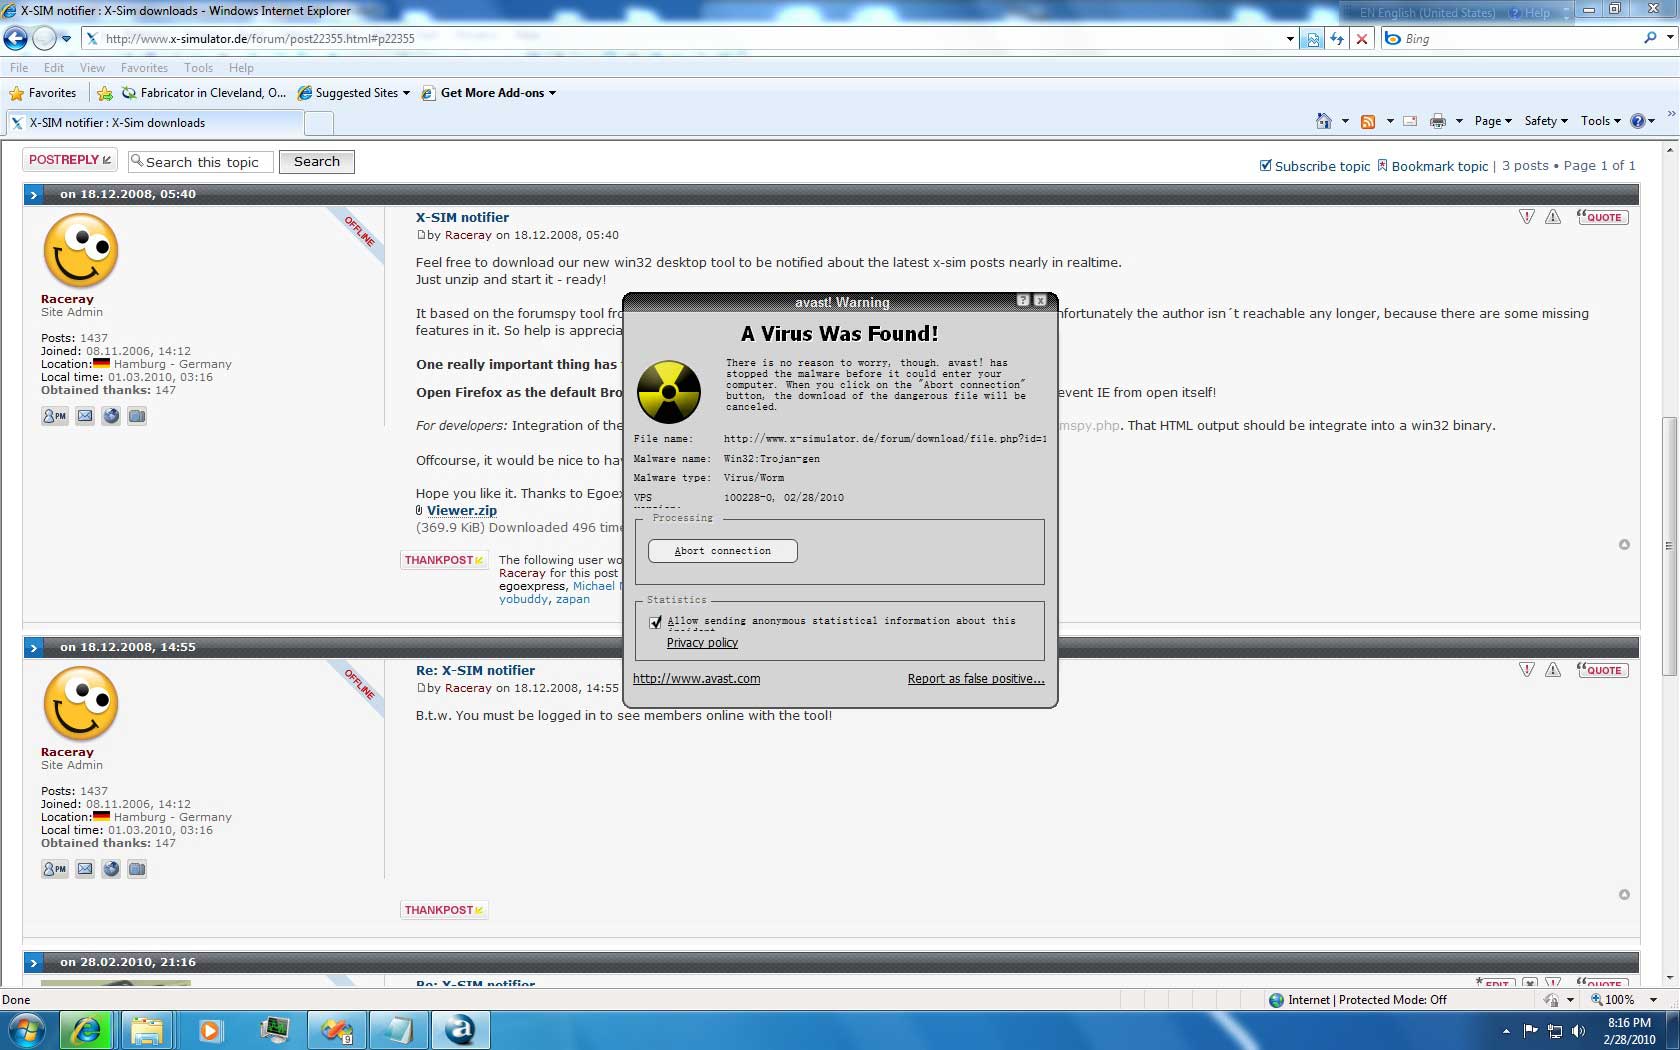Click the Add to Favorites Bar icon
1680x1050 pixels.
105,93
